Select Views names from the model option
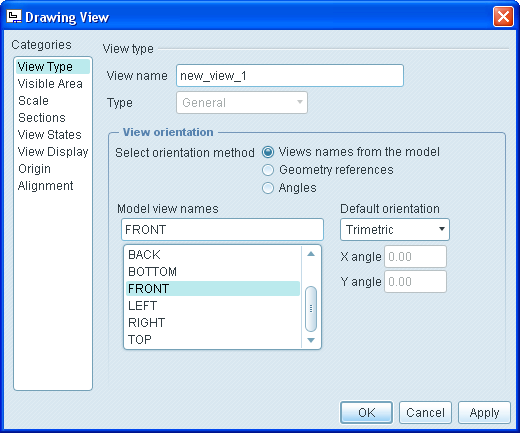The image size is (520, 433). (268, 152)
